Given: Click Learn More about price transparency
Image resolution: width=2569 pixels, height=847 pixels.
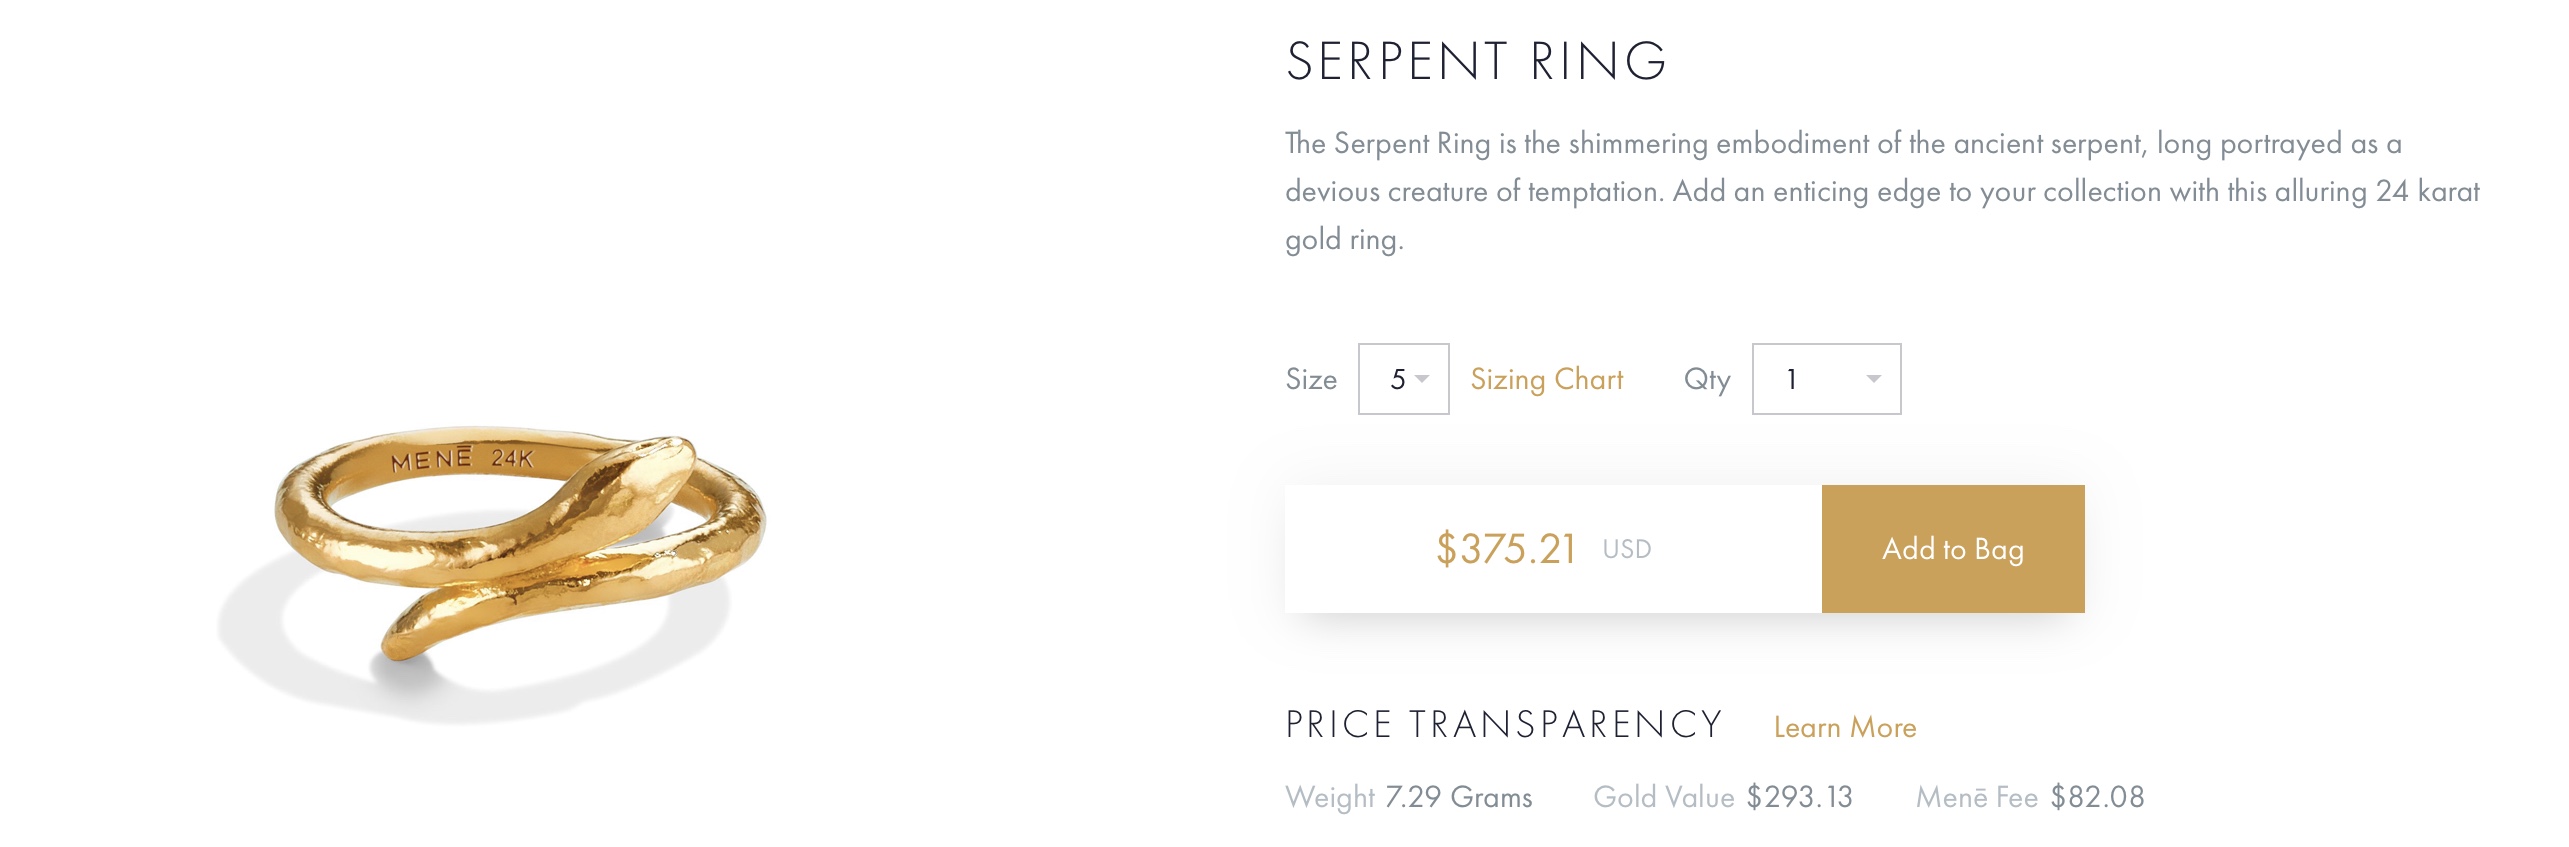Looking at the screenshot, I should click(x=1844, y=727).
